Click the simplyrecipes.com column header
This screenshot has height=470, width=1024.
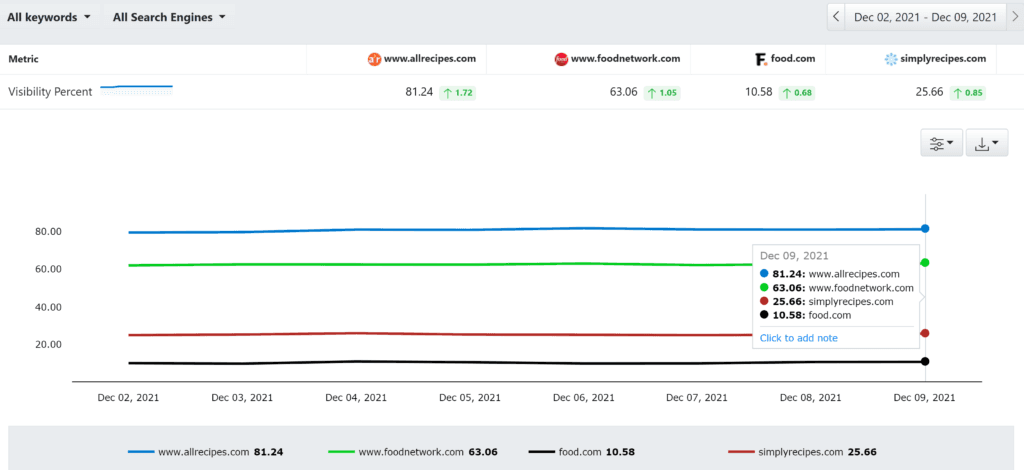(943, 59)
